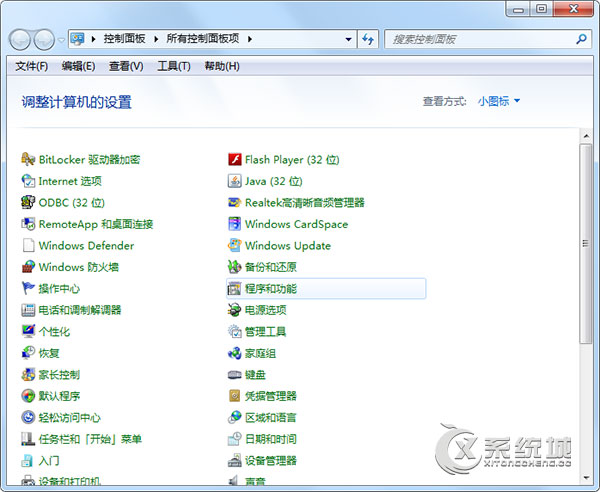Click the 设备管理器 text link
Image resolution: width=600 pixels, height=492 pixels.
tap(271, 460)
